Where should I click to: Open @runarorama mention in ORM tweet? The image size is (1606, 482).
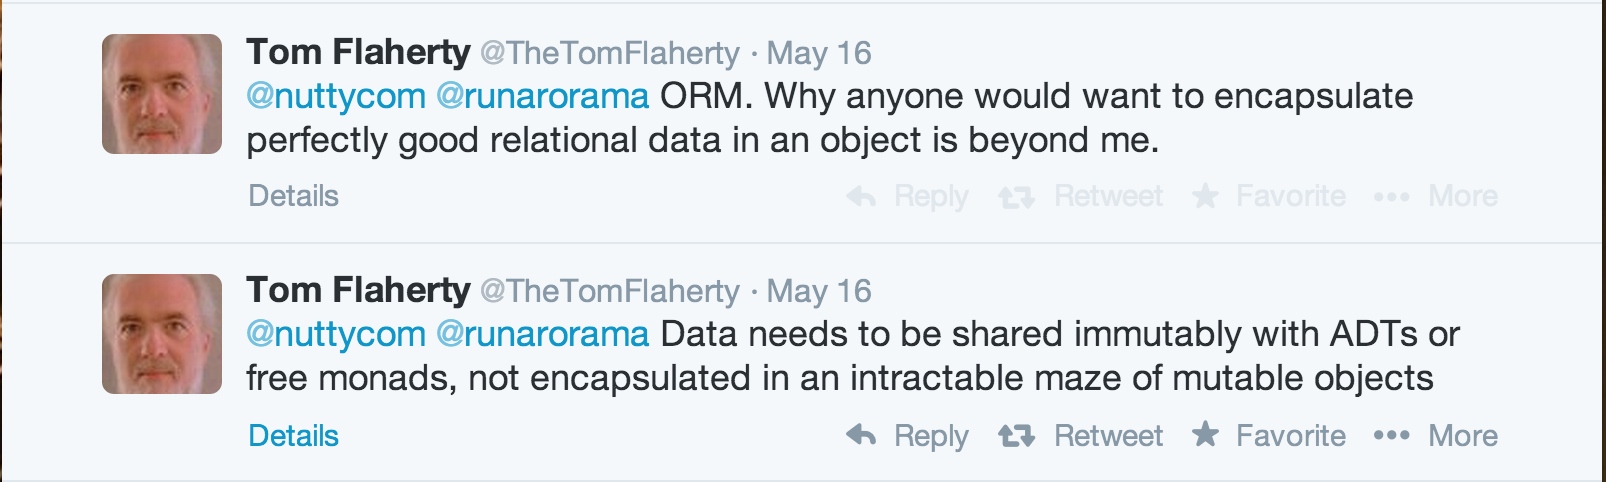[x=543, y=97]
